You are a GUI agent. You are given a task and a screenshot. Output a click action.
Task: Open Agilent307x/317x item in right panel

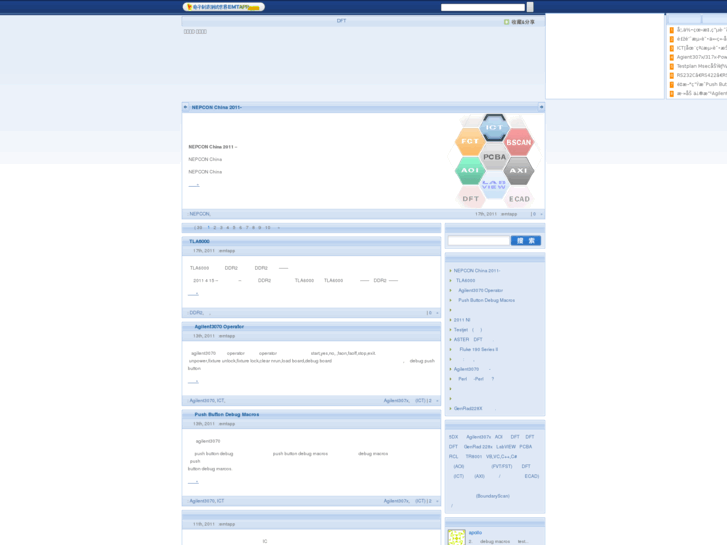[x=701, y=57]
